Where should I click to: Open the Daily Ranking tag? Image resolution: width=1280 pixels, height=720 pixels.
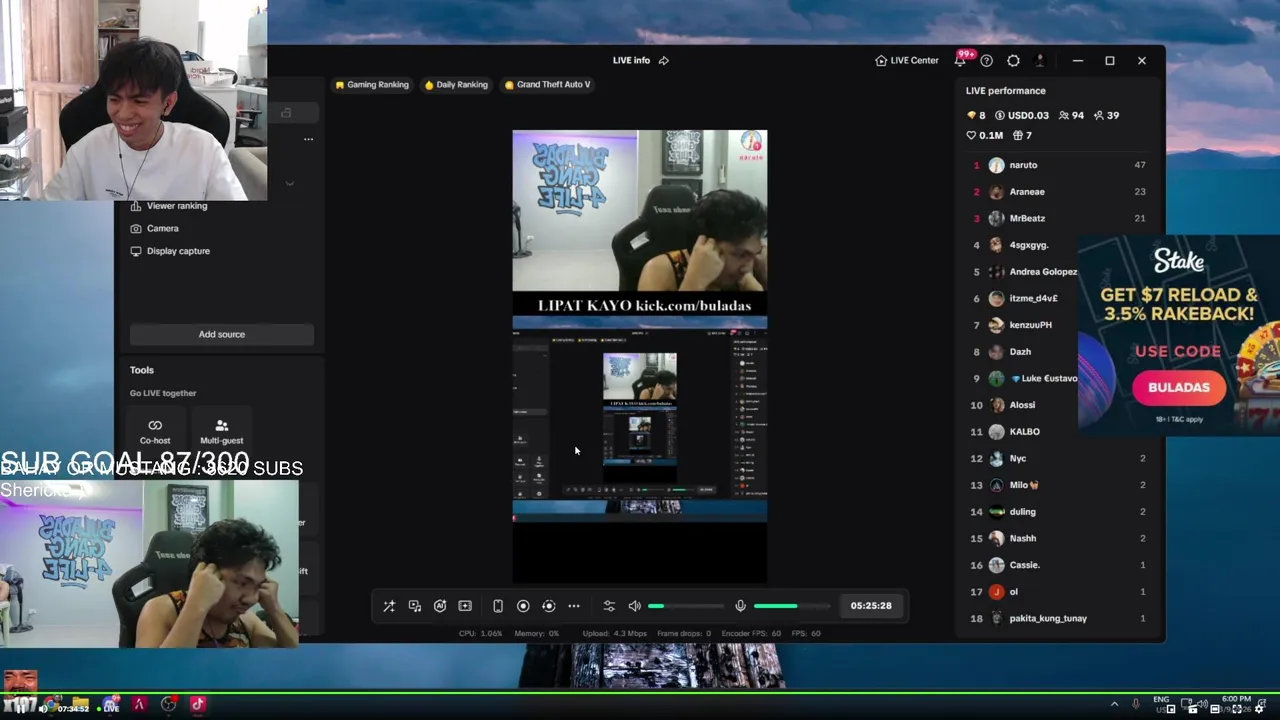456,85
